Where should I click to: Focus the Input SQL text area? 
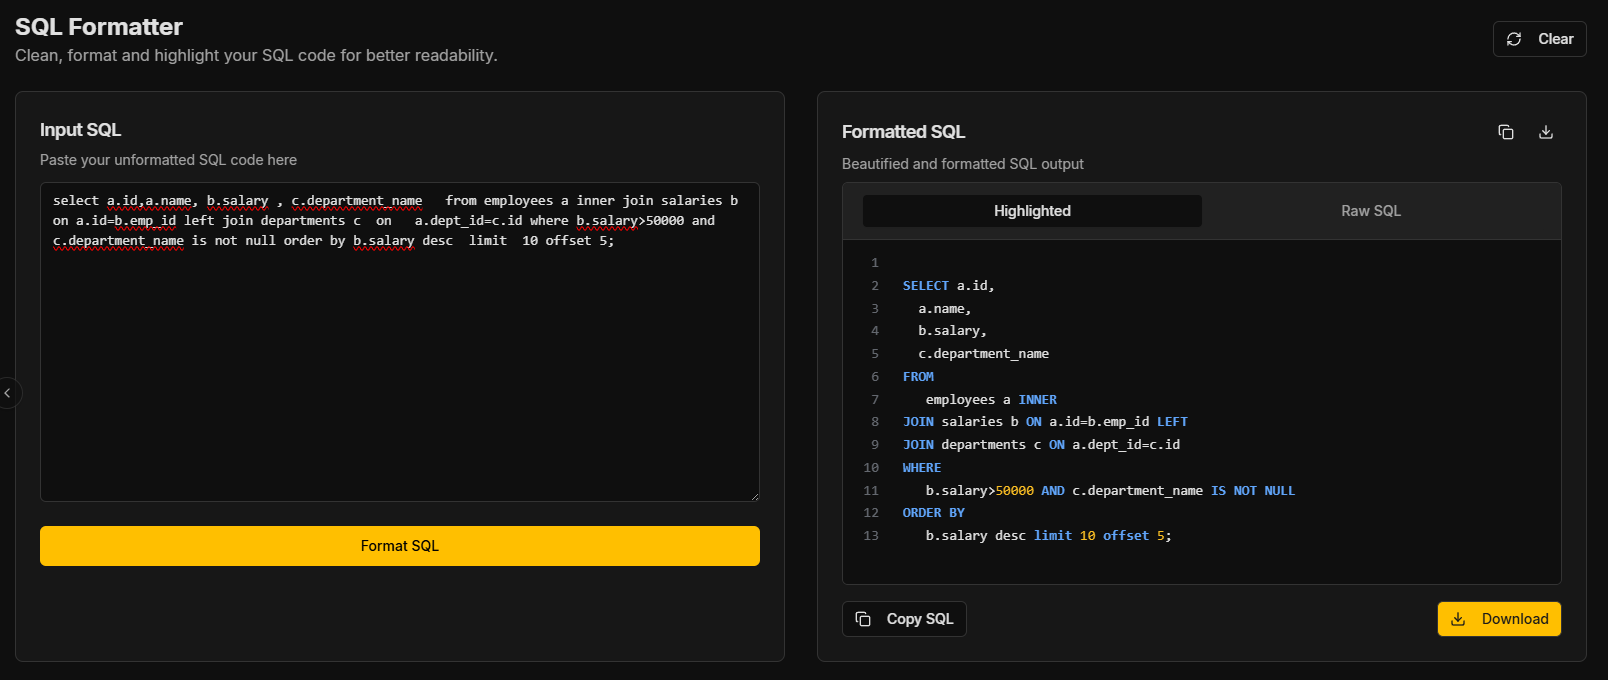[x=400, y=342]
